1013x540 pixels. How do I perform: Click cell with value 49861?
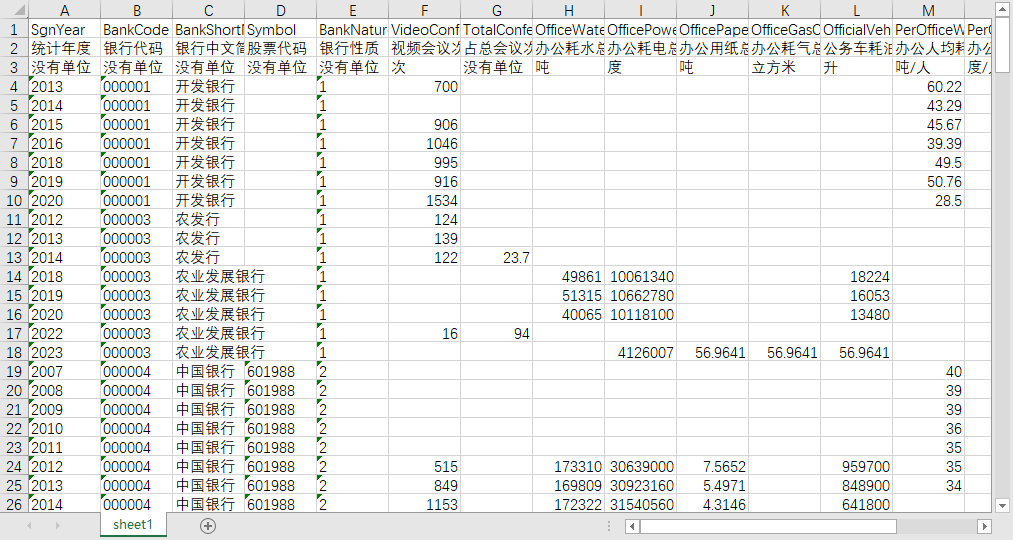point(569,276)
